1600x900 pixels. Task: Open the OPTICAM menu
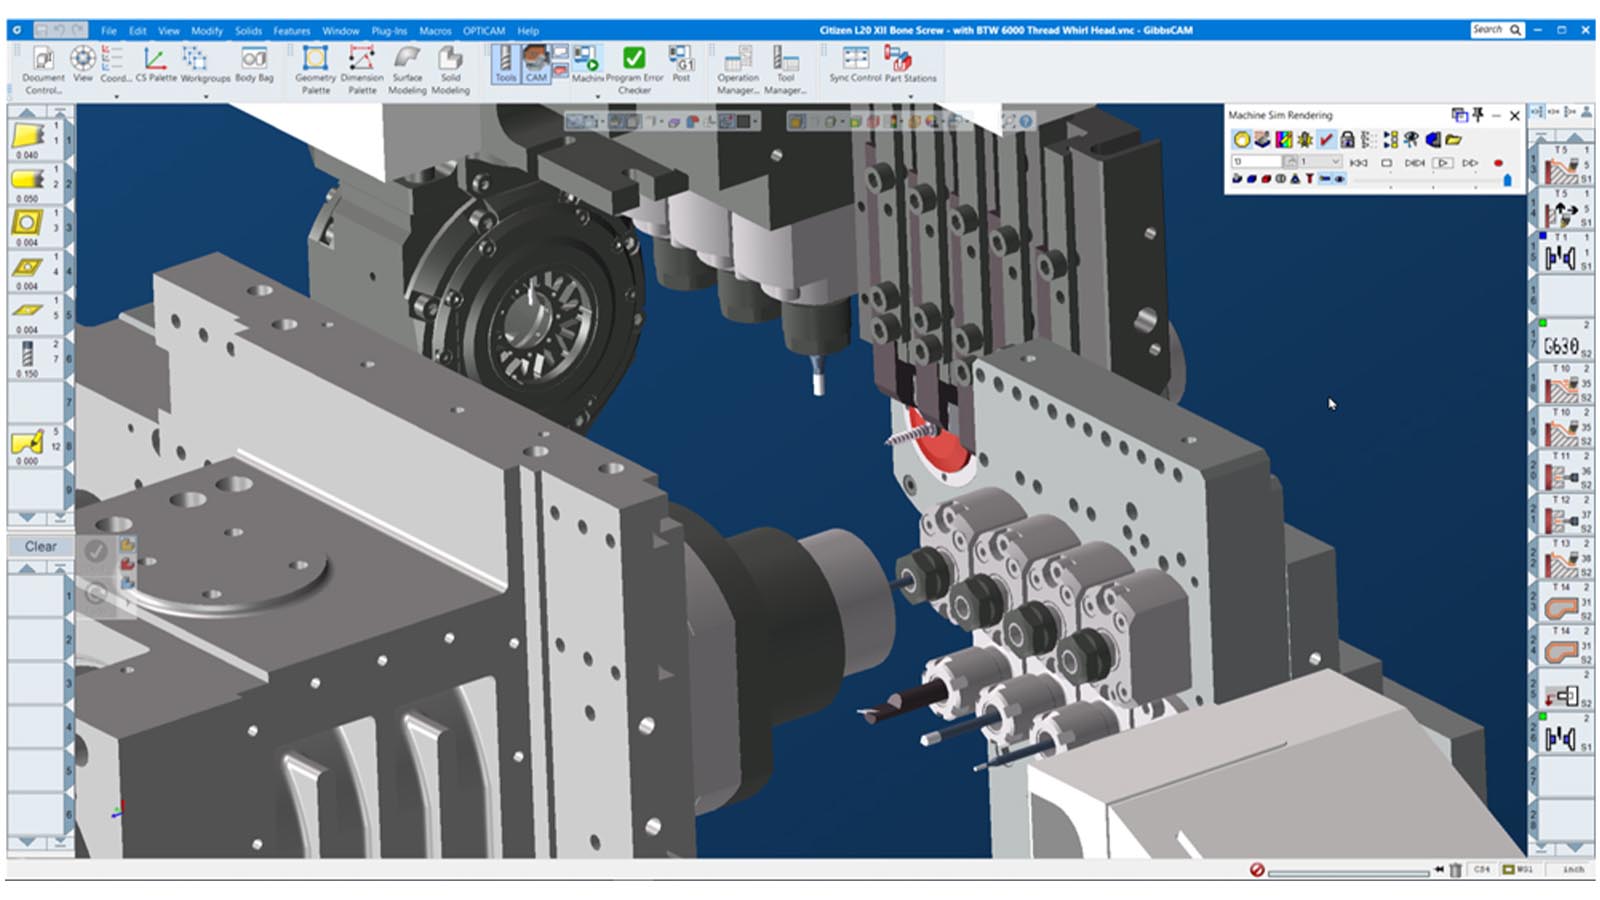484,31
